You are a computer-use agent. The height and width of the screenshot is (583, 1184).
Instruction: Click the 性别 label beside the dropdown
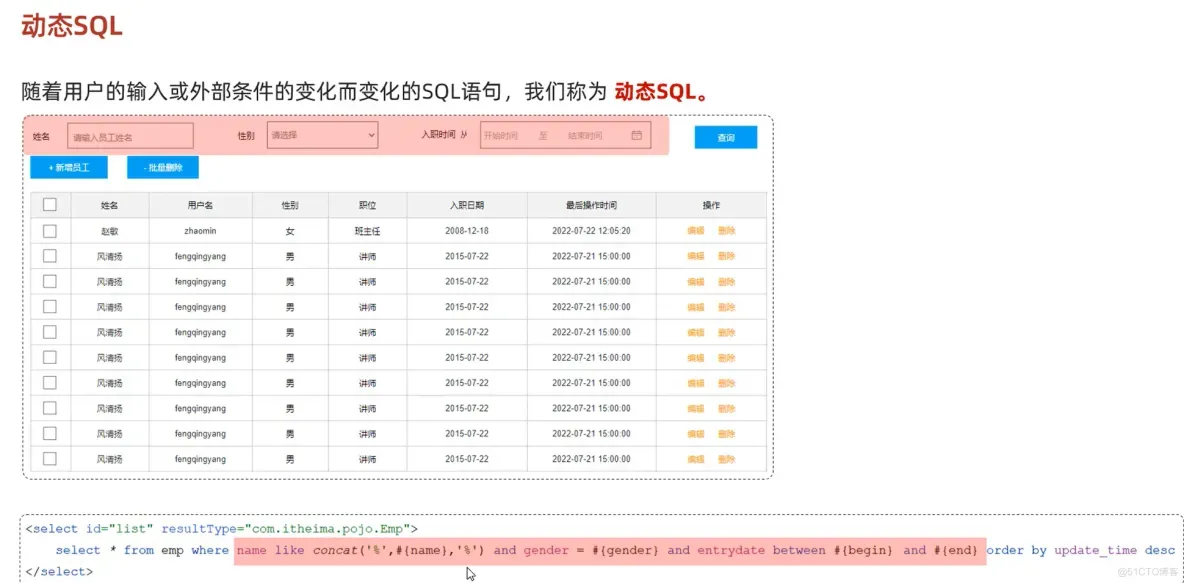[246, 136]
